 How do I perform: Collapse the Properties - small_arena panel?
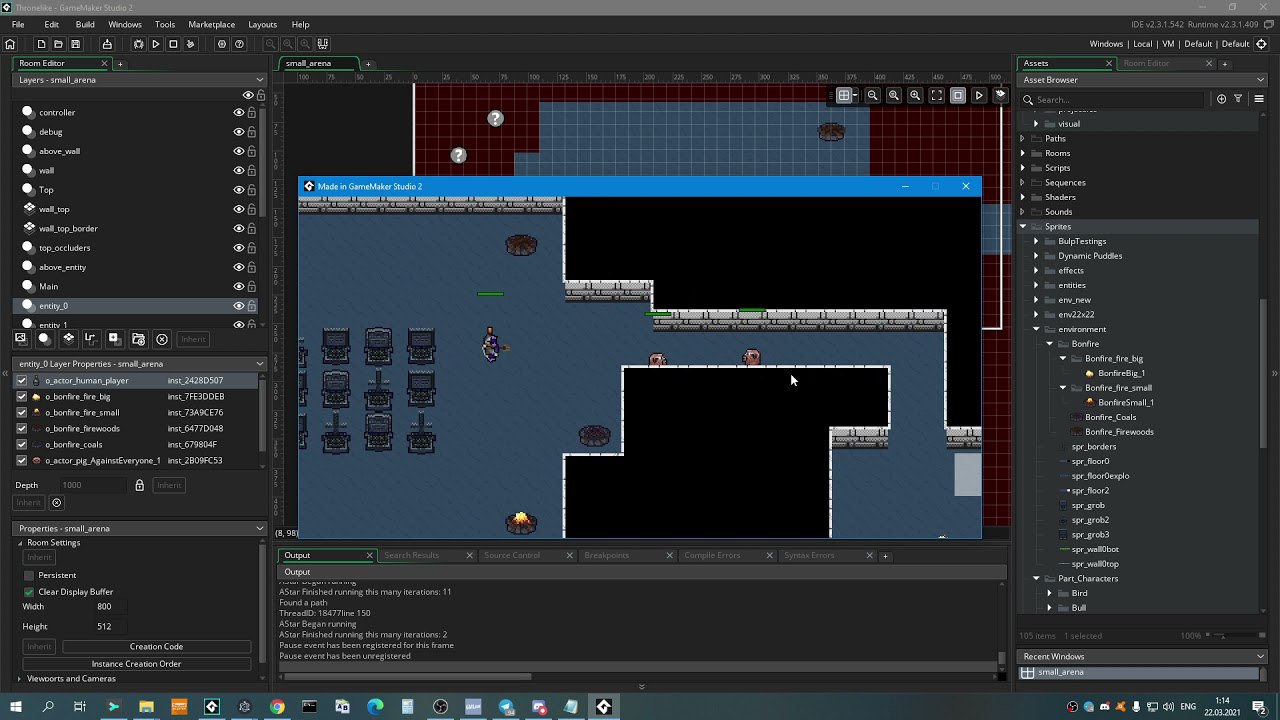(x=260, y=528)
